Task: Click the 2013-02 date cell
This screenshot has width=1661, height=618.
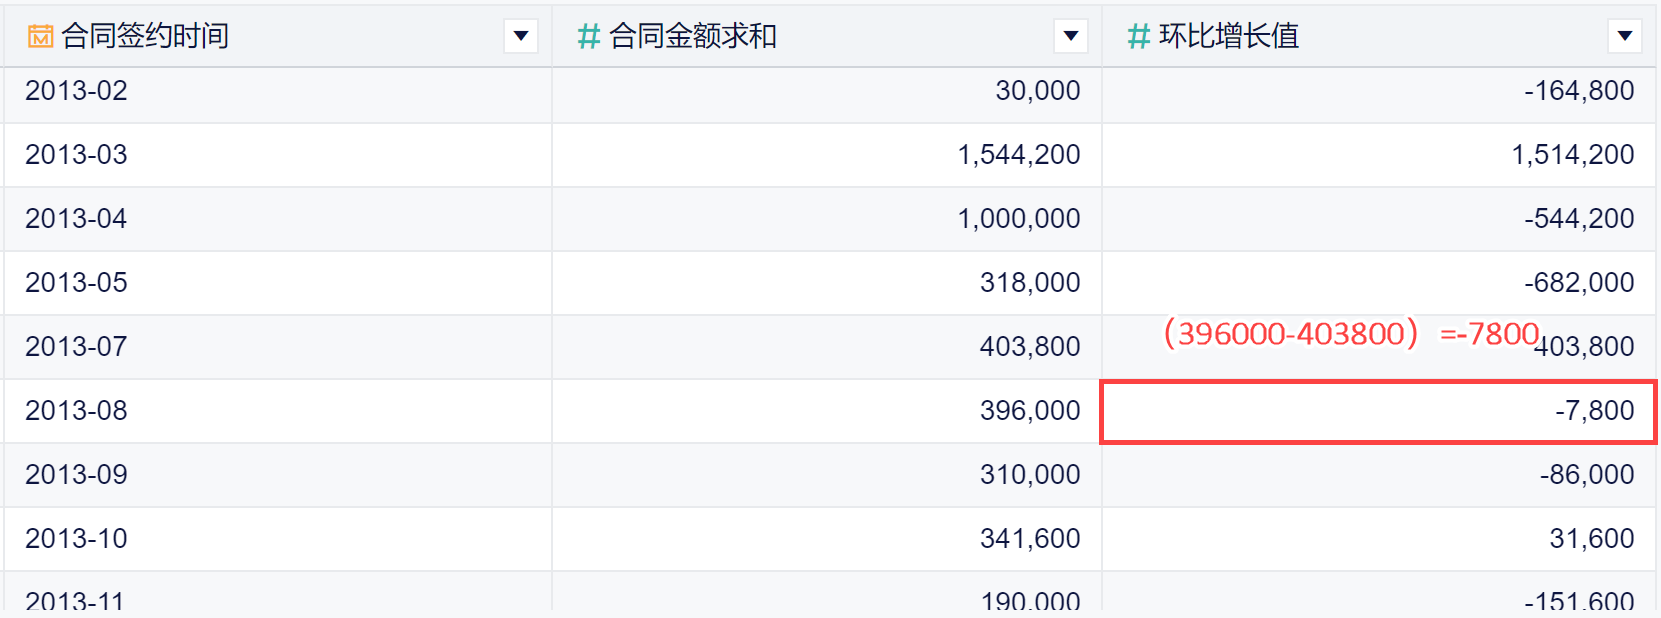Action: point(77,91)
